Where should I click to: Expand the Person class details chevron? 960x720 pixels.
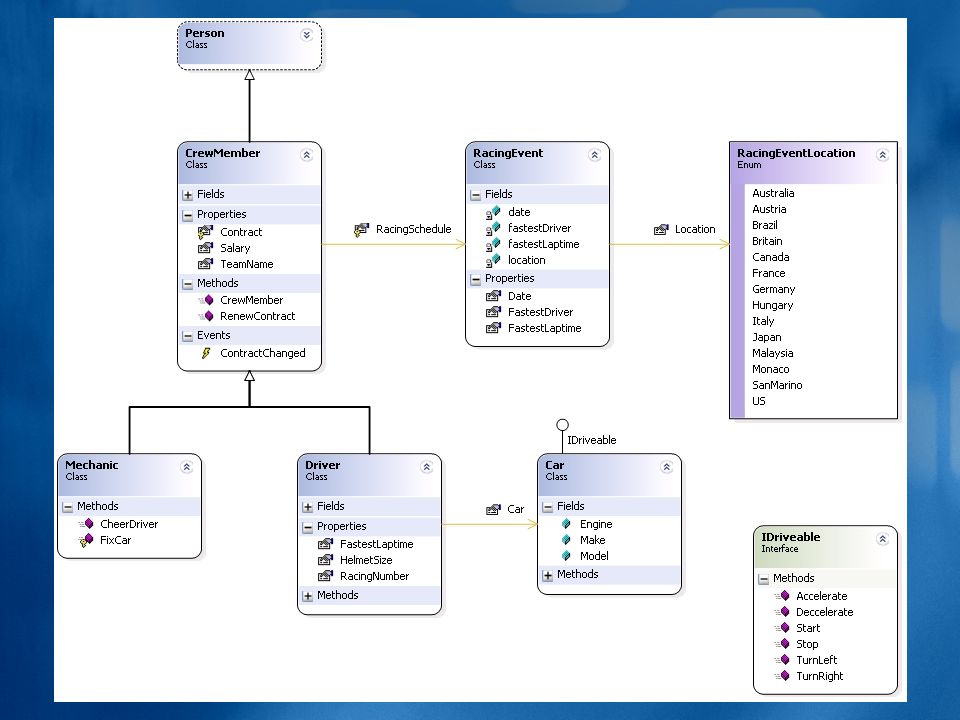coord(306,35)
